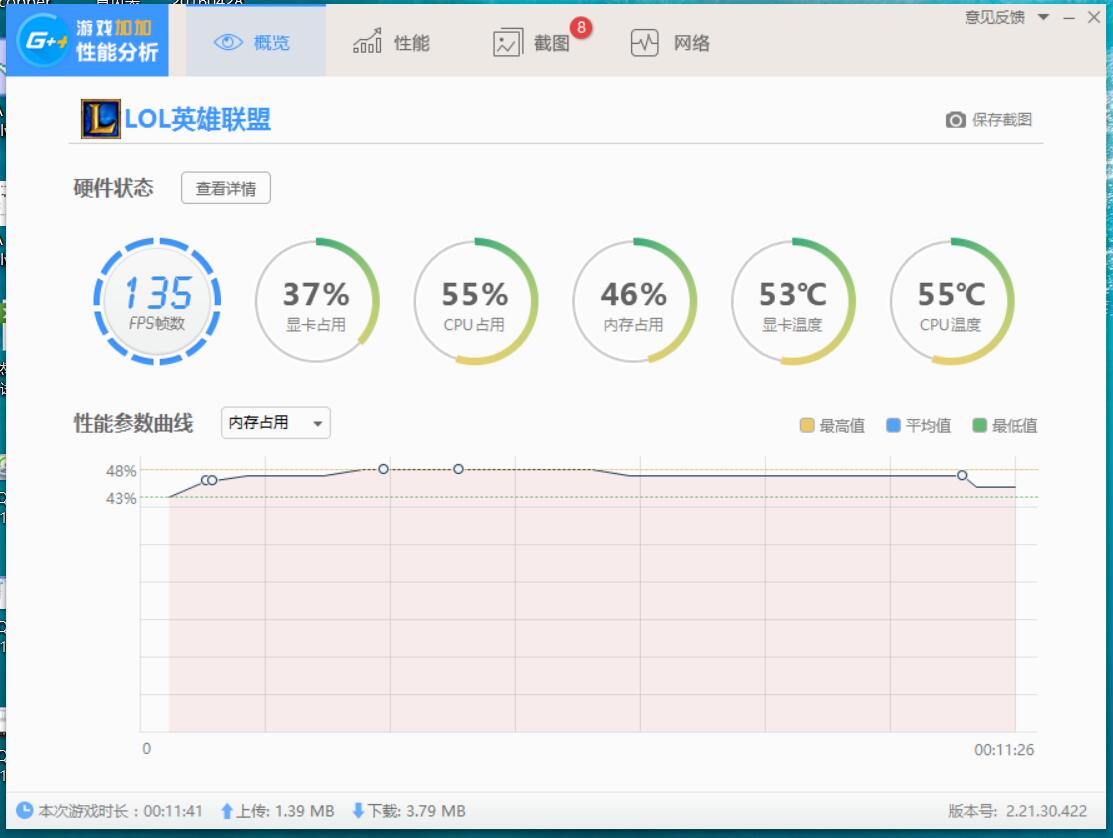Click the 55% CPU占用 gauge
The image size is (1113, 838).
[x=476, y=301]
